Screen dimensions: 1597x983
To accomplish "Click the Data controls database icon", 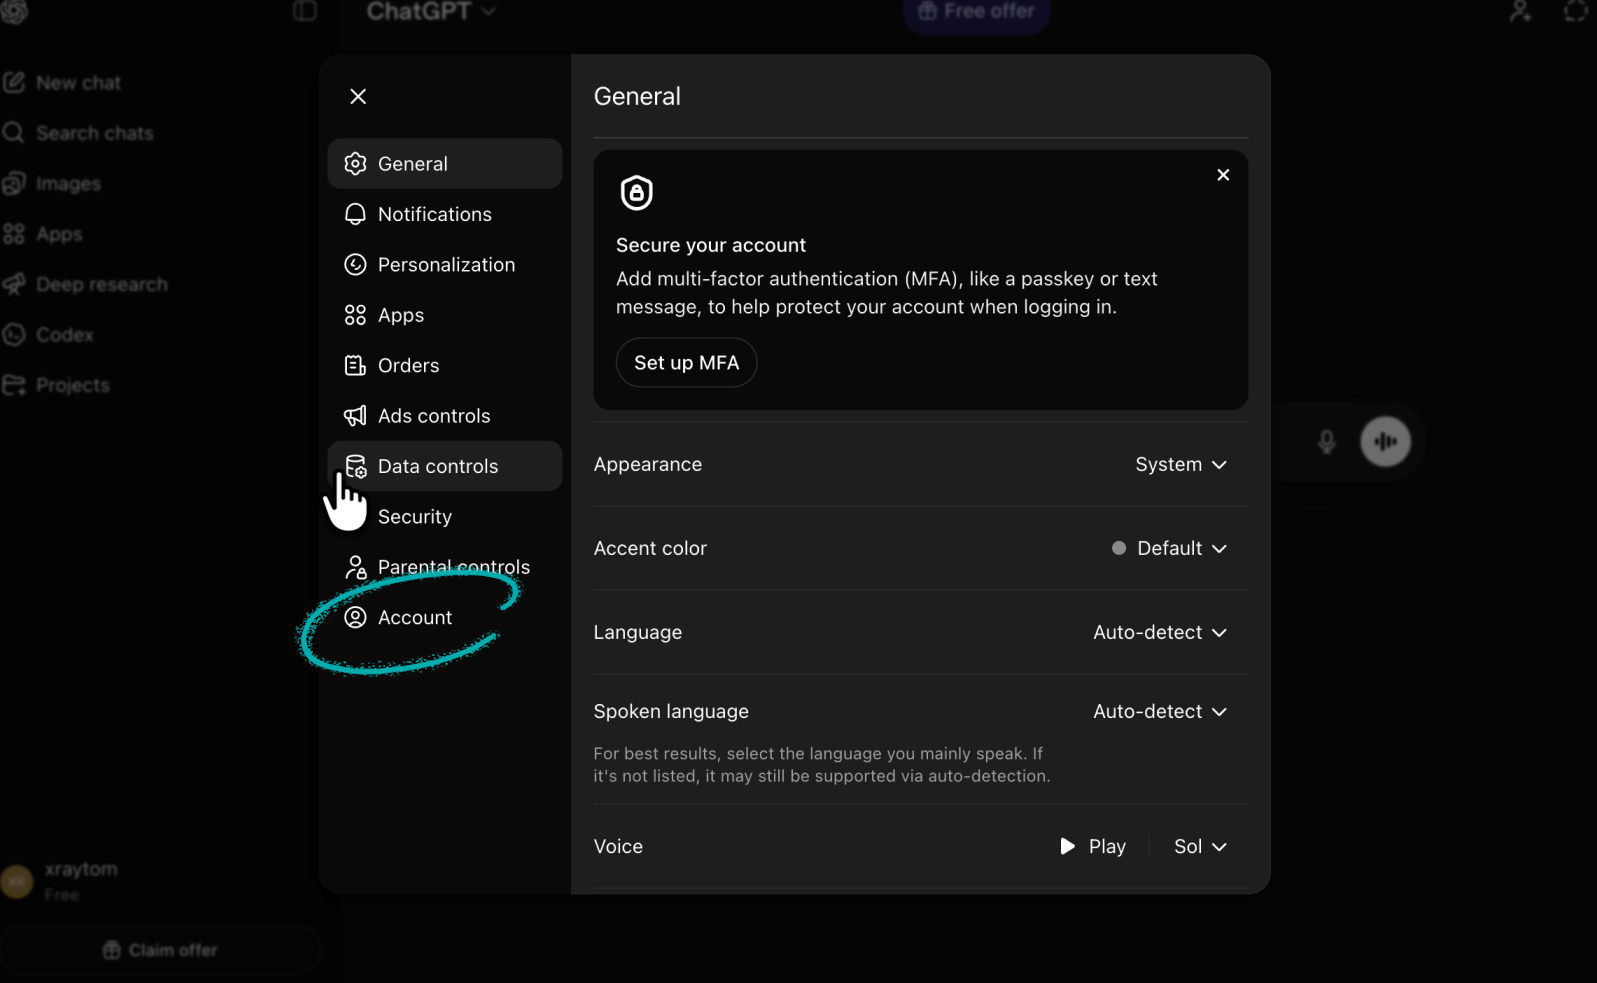I will (355, 466).
